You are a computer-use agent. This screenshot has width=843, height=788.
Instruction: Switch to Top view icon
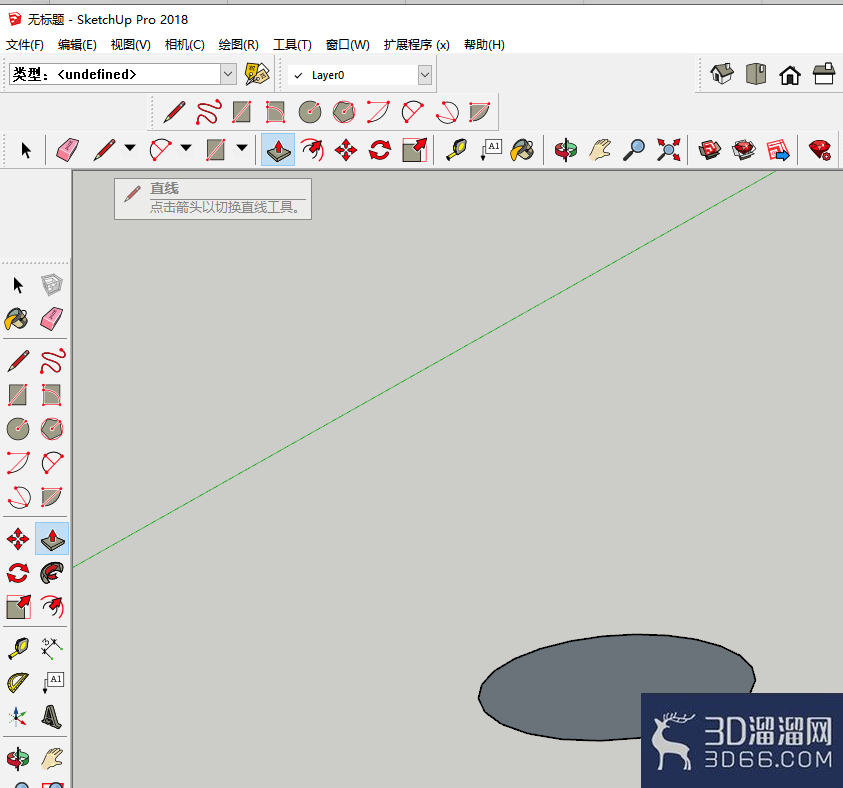[756, 74]
